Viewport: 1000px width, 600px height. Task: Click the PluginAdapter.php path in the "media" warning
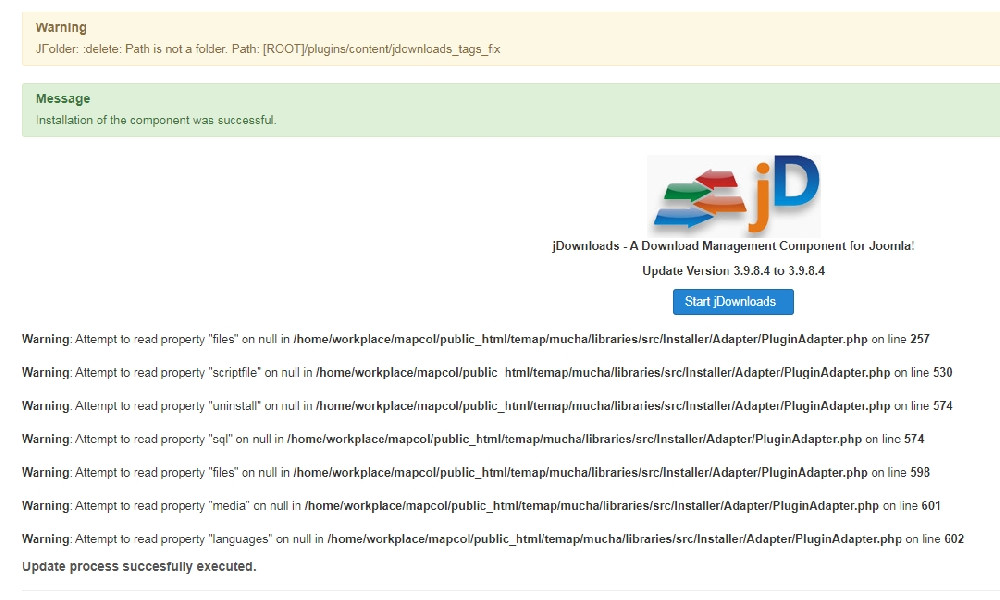[x=592, y=506]
